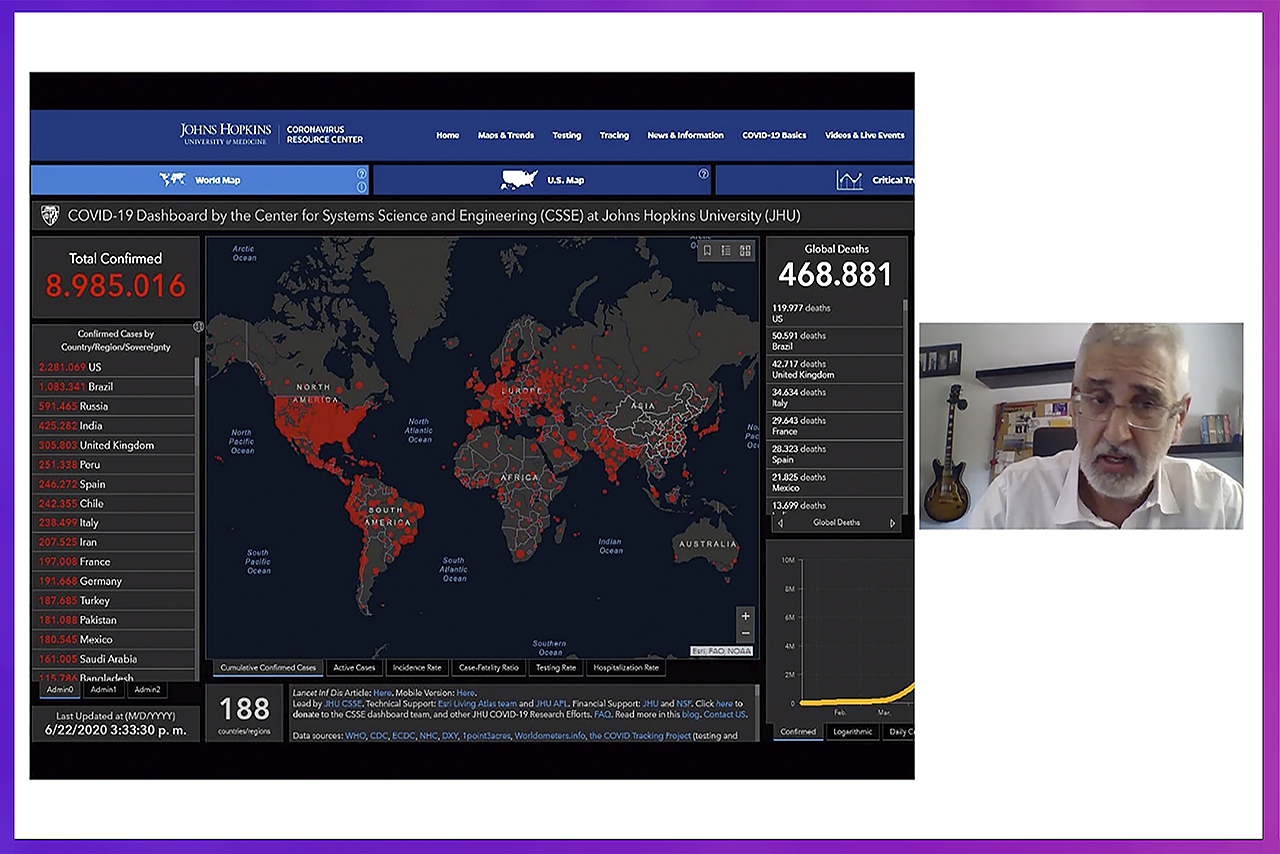The height and width of the screenshot is (854, 1280).
Task: Select the Brazil row in confirmed cases list
Action: (115, 386)
